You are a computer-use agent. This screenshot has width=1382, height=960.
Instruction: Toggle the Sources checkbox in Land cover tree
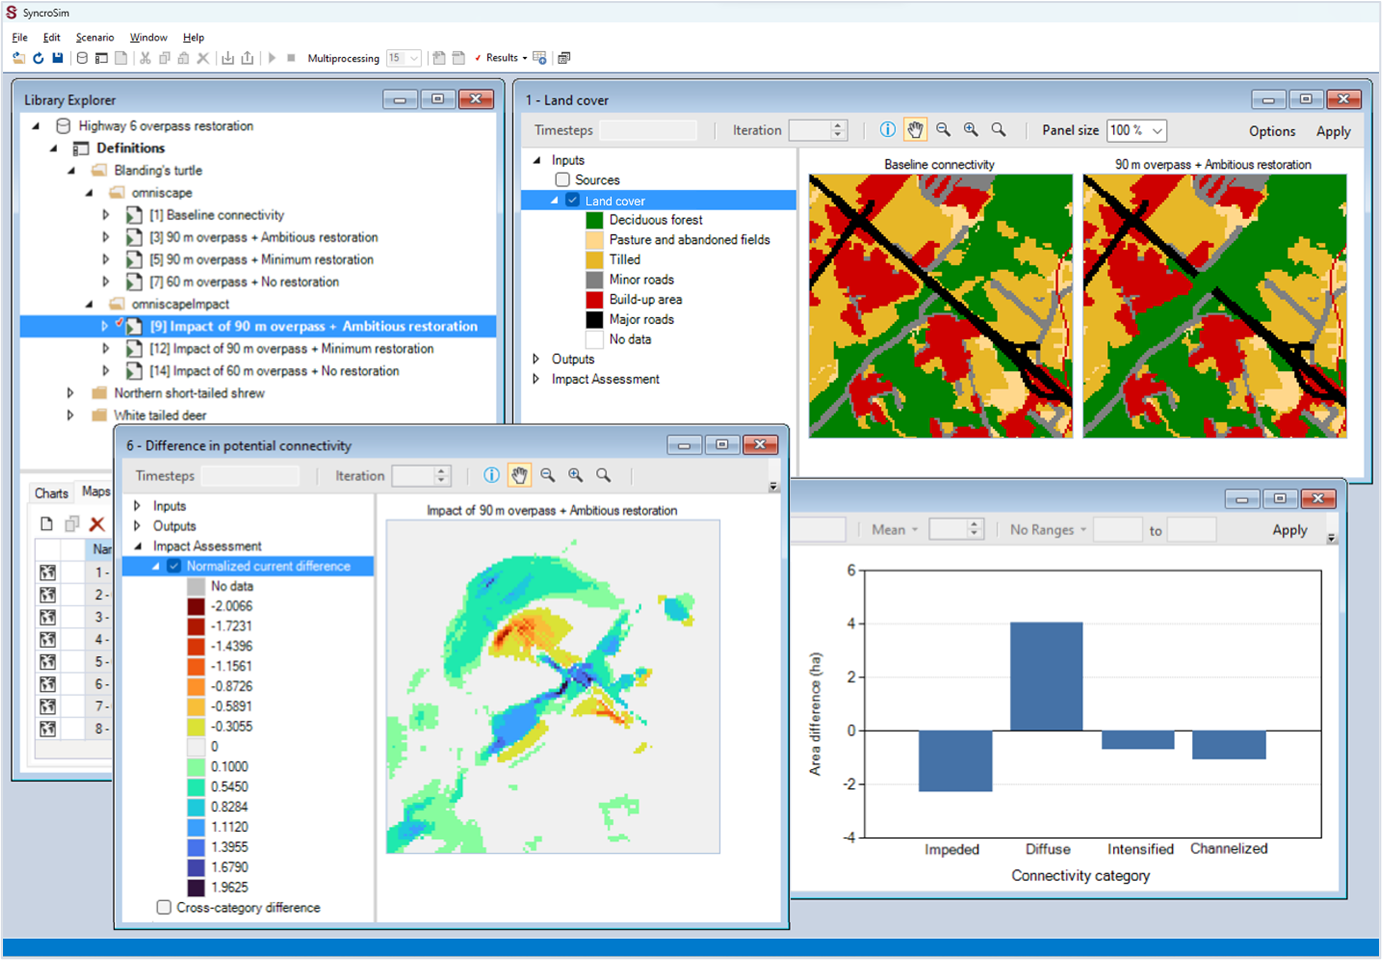tap(563, 180)
